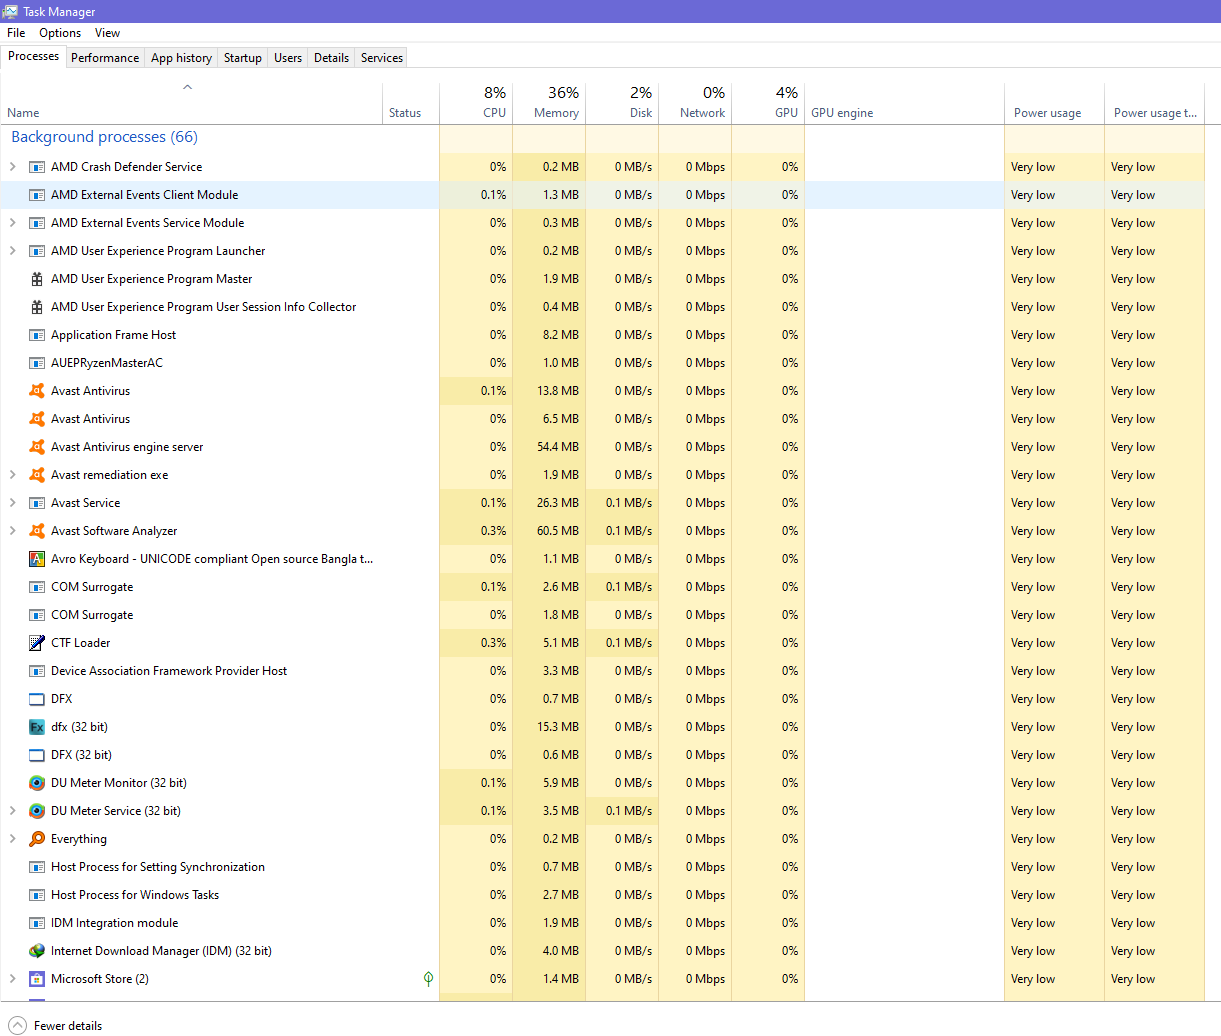Switch to the Performance tab
Viewport: 1221px width, 1036px height.
pos(105,58)
